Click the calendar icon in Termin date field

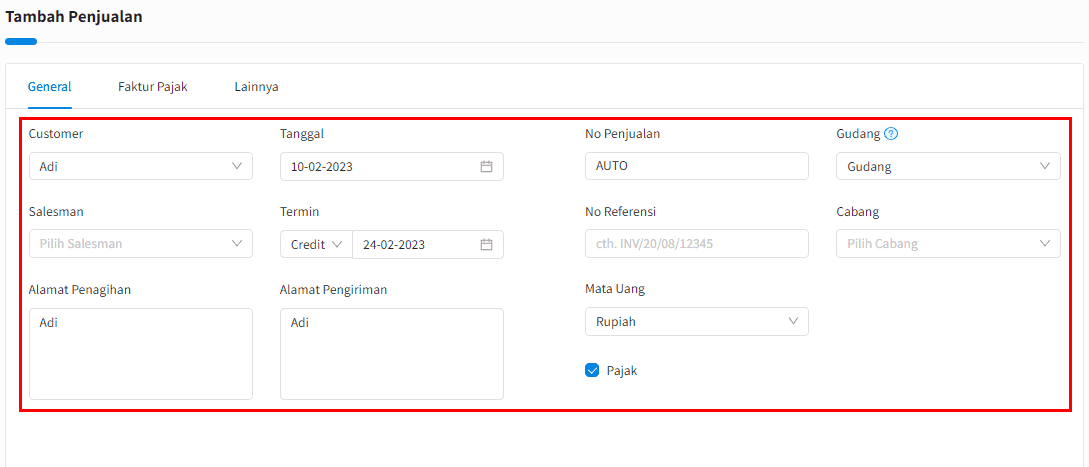tap(486, 245)
